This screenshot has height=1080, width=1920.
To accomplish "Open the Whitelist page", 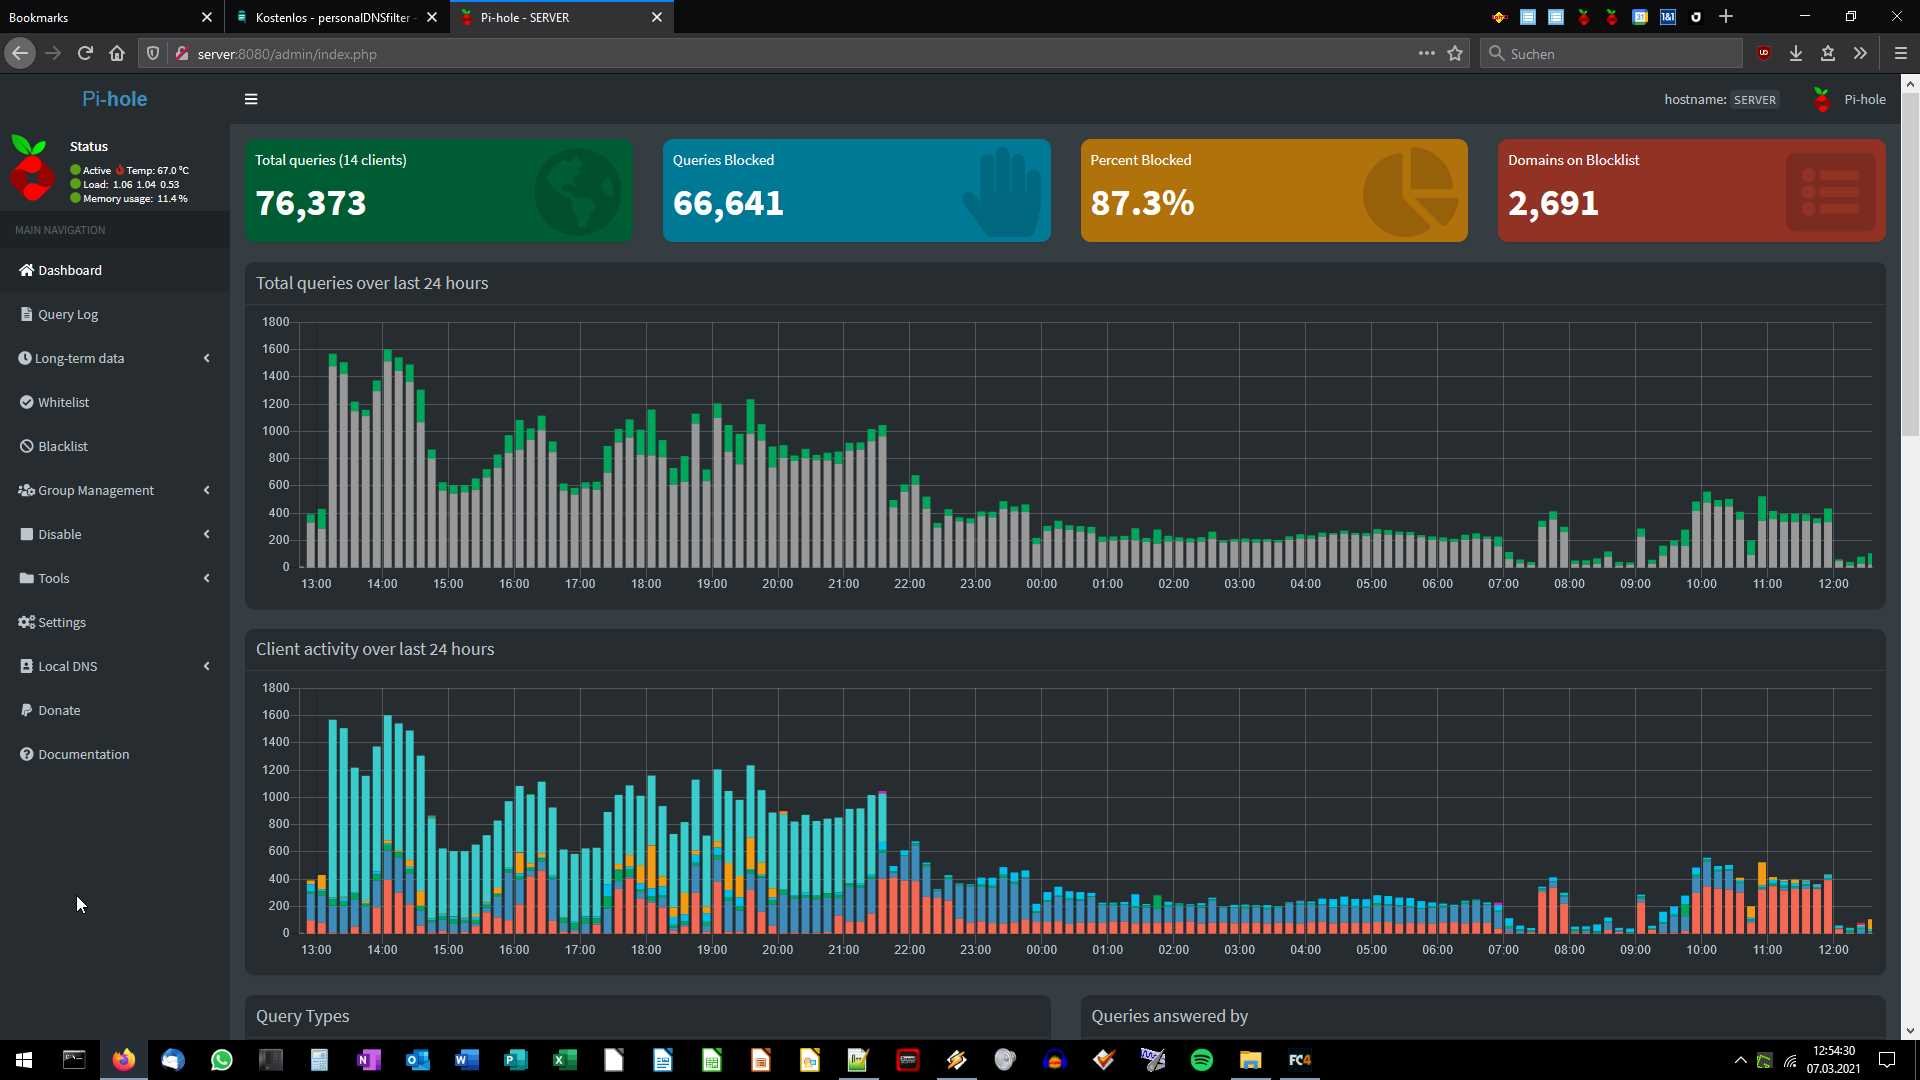I will [115, 402].
